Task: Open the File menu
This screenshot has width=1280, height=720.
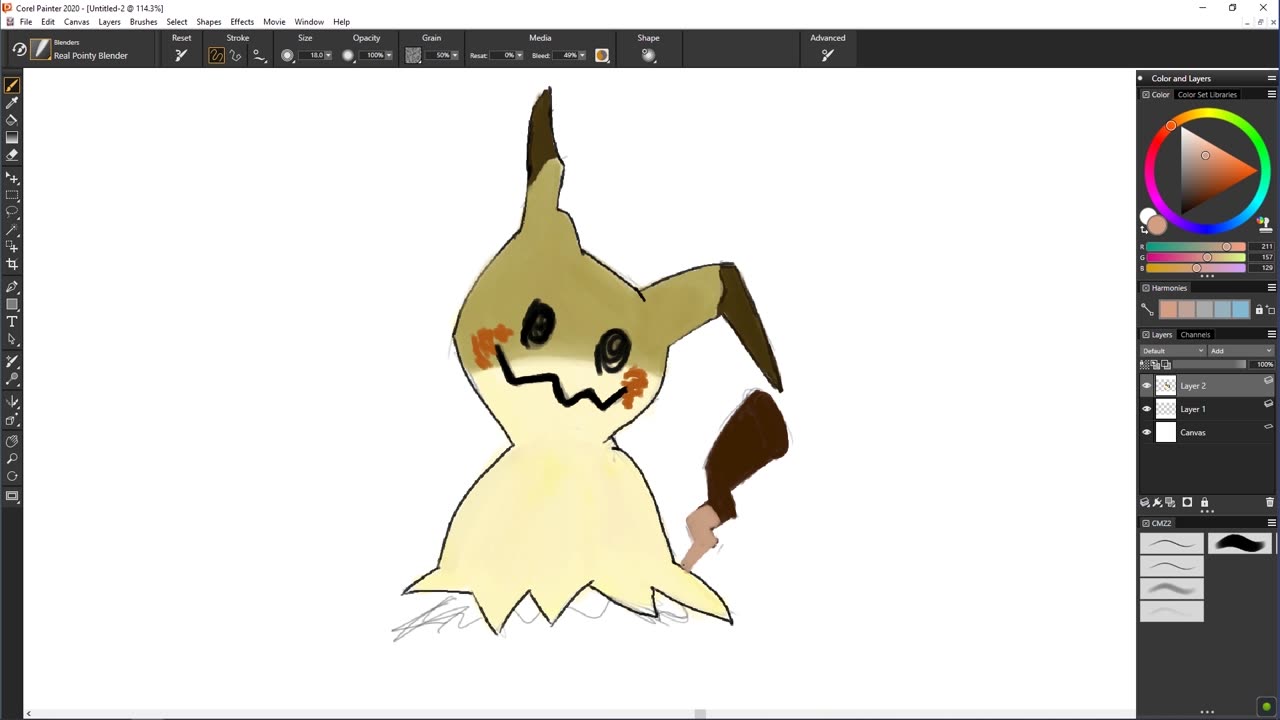Action: [x=26, y=21]
